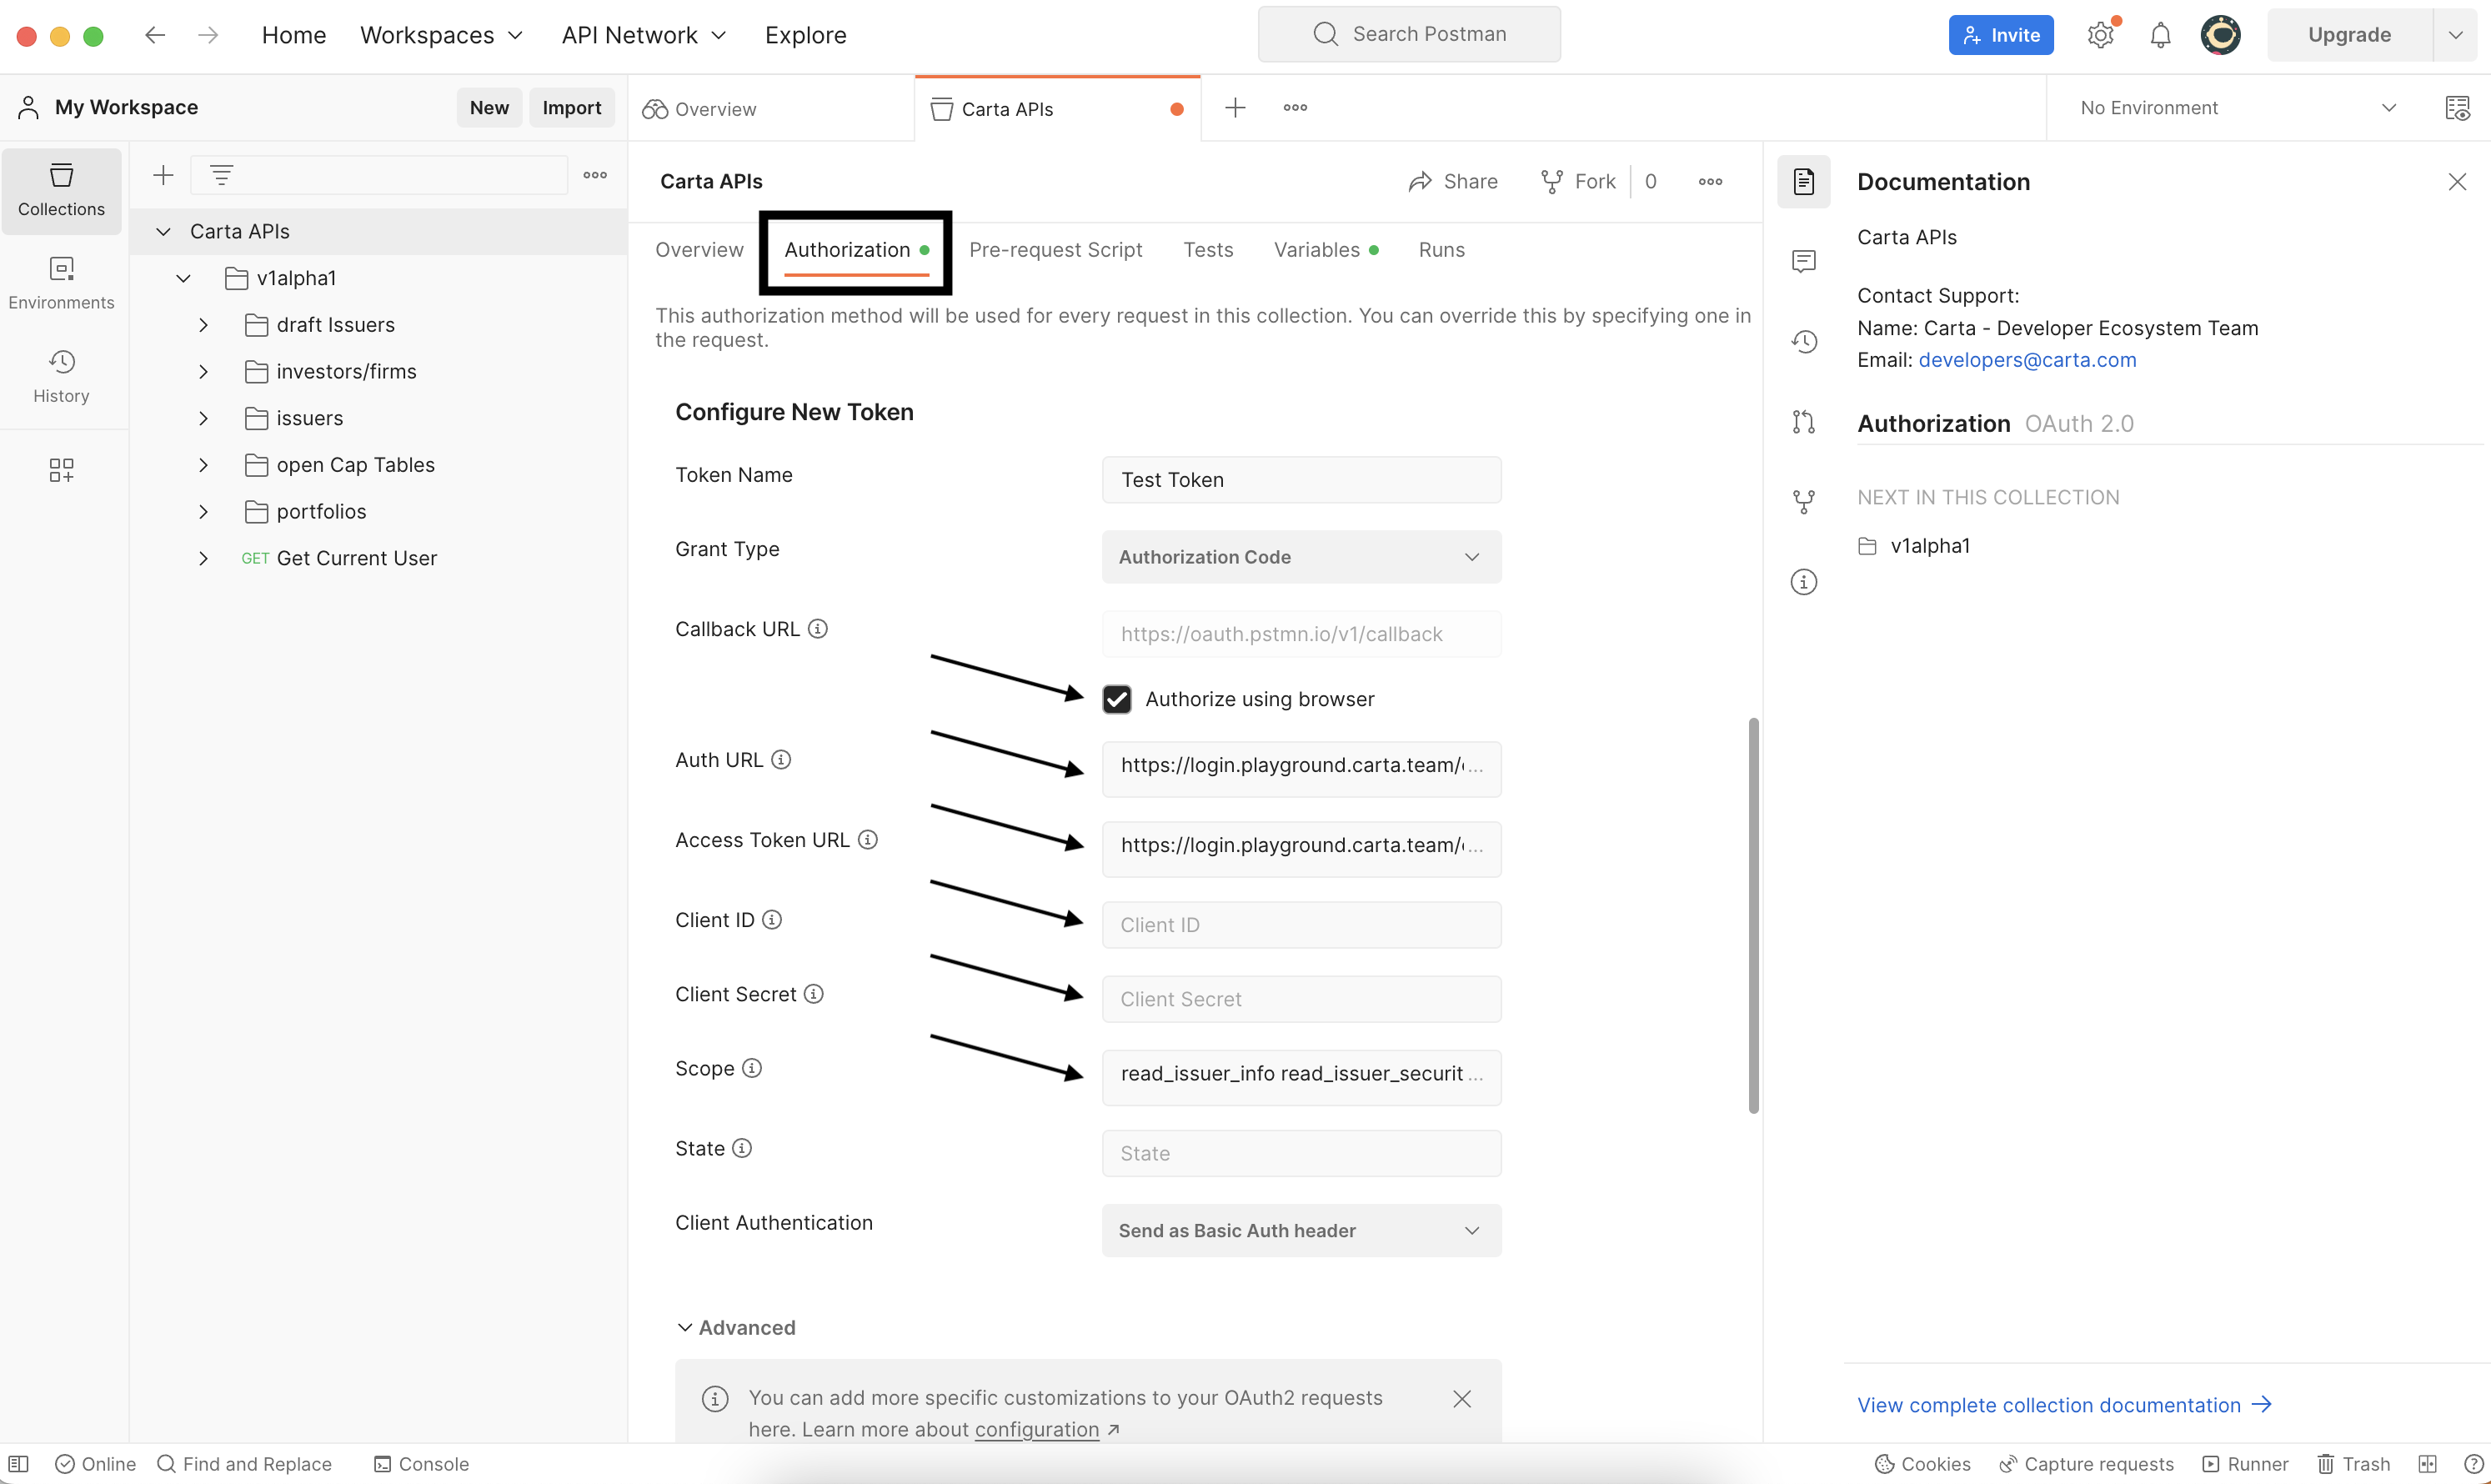This screenshot has height=1484, width=2491.
Task: Open comments icon in right sidebar
Action: (1803, 261)
